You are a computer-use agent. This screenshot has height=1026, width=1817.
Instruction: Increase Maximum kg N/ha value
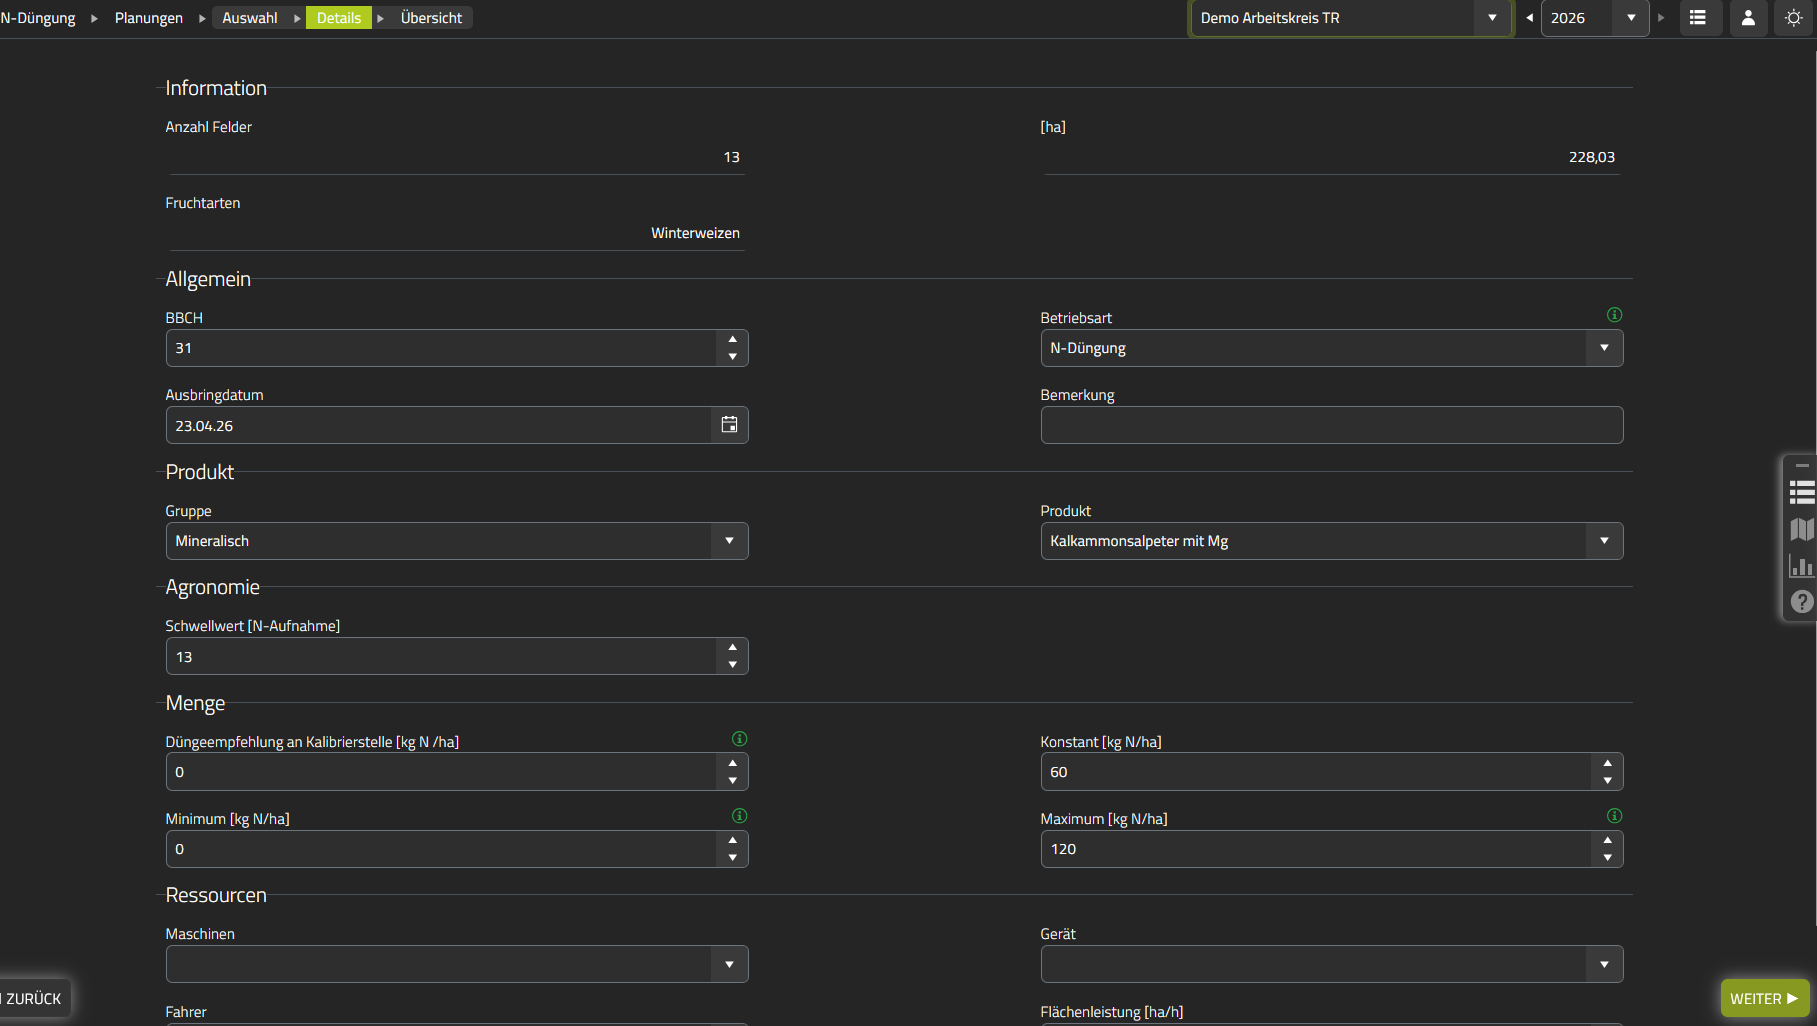click(x=1608, y=841)
